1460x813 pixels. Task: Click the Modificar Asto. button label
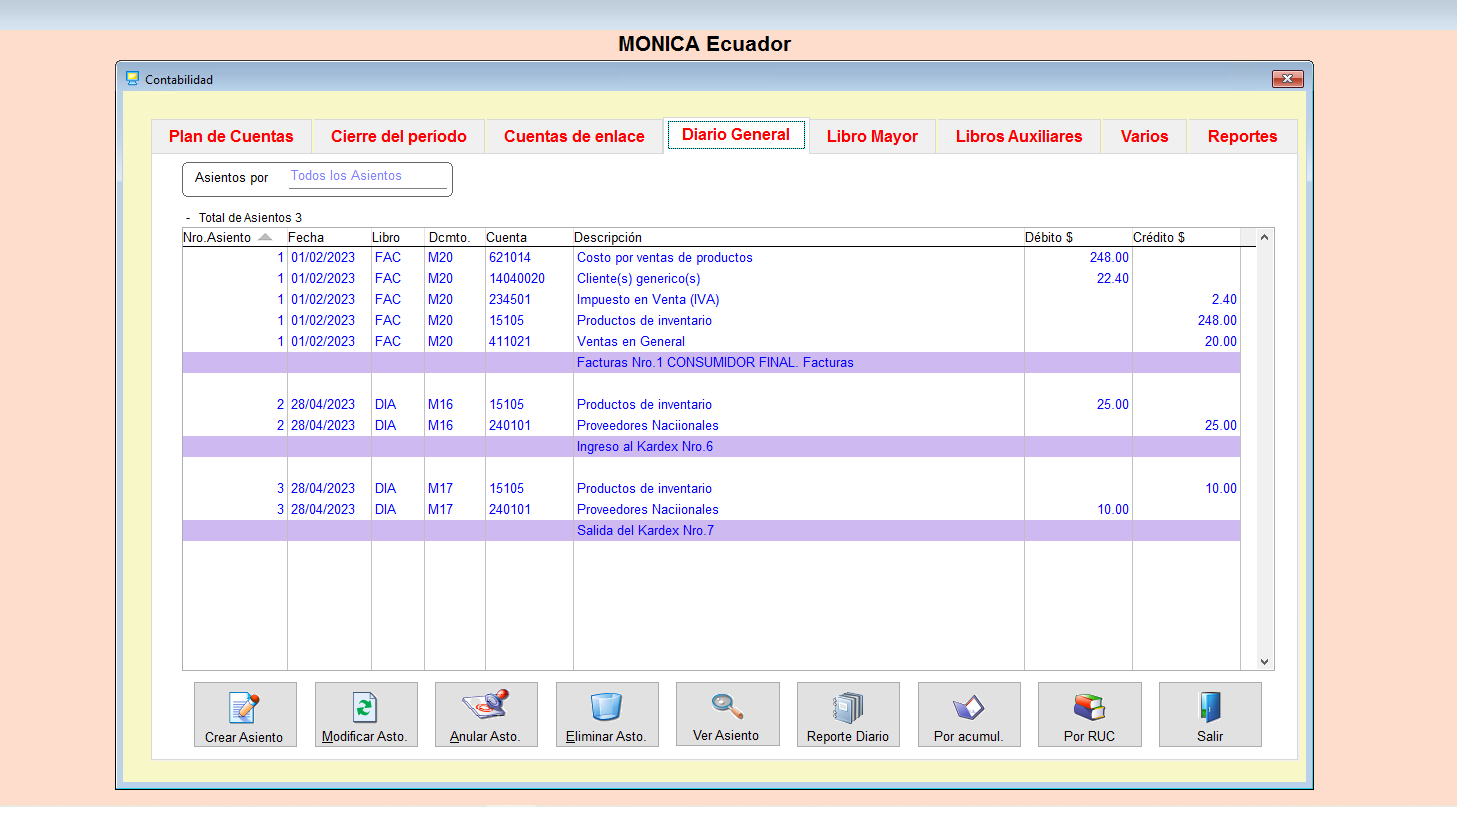364,737
